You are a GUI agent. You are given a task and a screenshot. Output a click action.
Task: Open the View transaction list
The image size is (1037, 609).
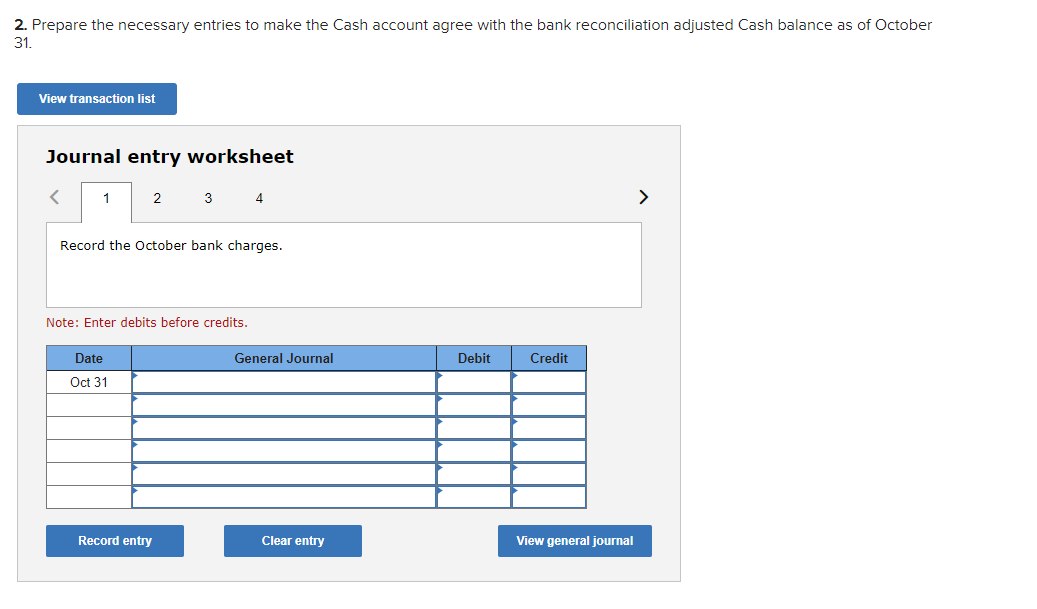[x=96, y=99]
